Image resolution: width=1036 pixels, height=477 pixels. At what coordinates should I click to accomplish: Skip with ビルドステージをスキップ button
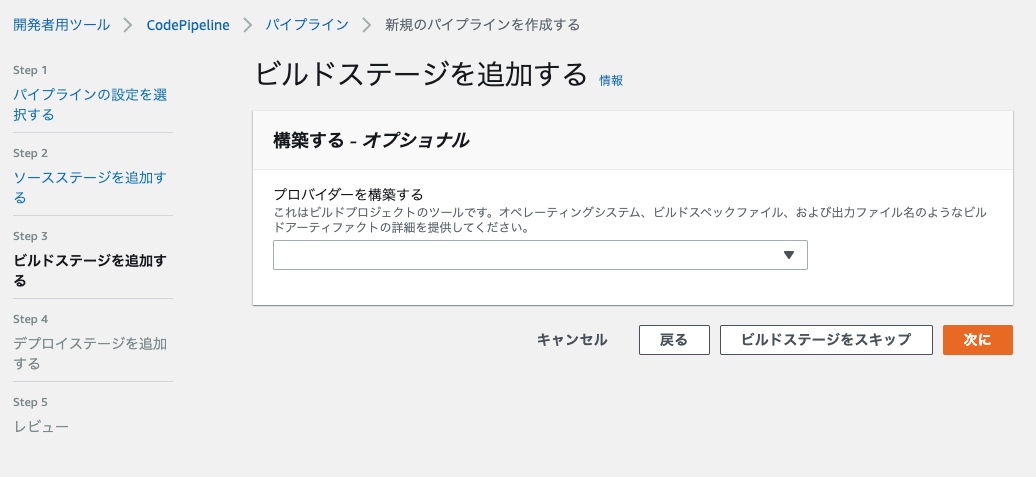click(826, 340)
